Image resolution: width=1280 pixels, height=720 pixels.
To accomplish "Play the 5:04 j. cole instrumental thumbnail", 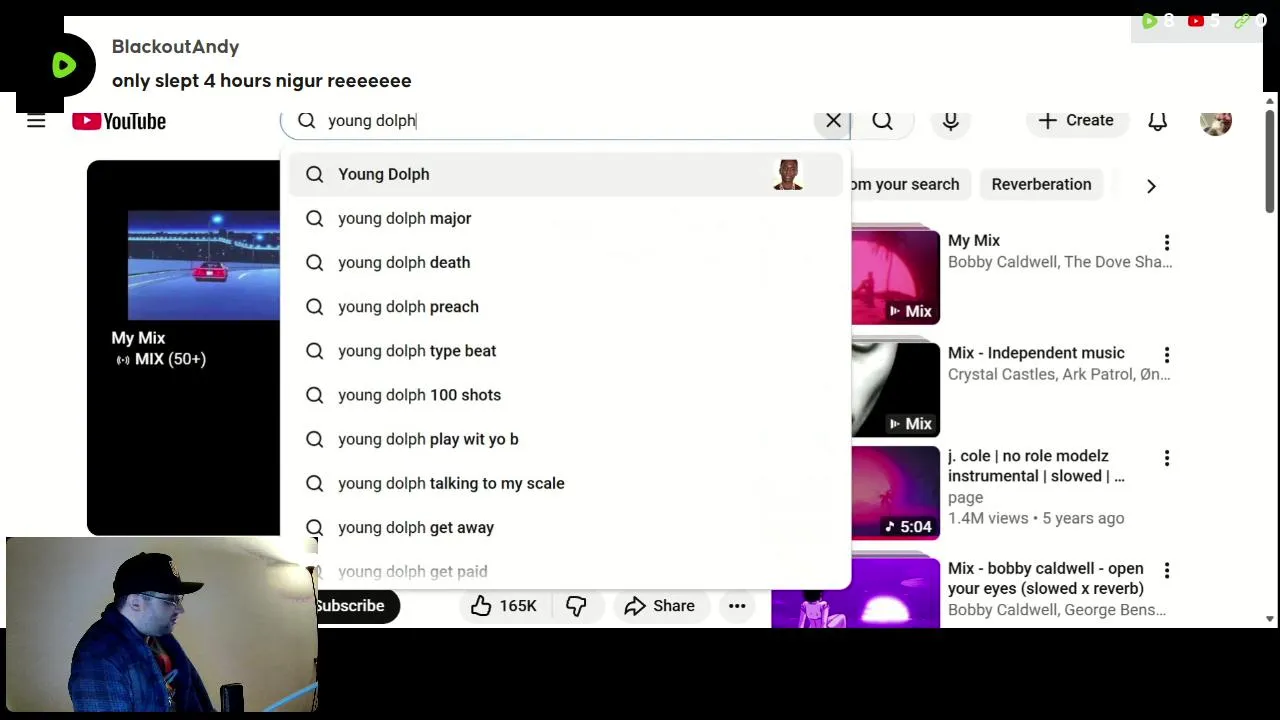I will (x=896, y=493).
